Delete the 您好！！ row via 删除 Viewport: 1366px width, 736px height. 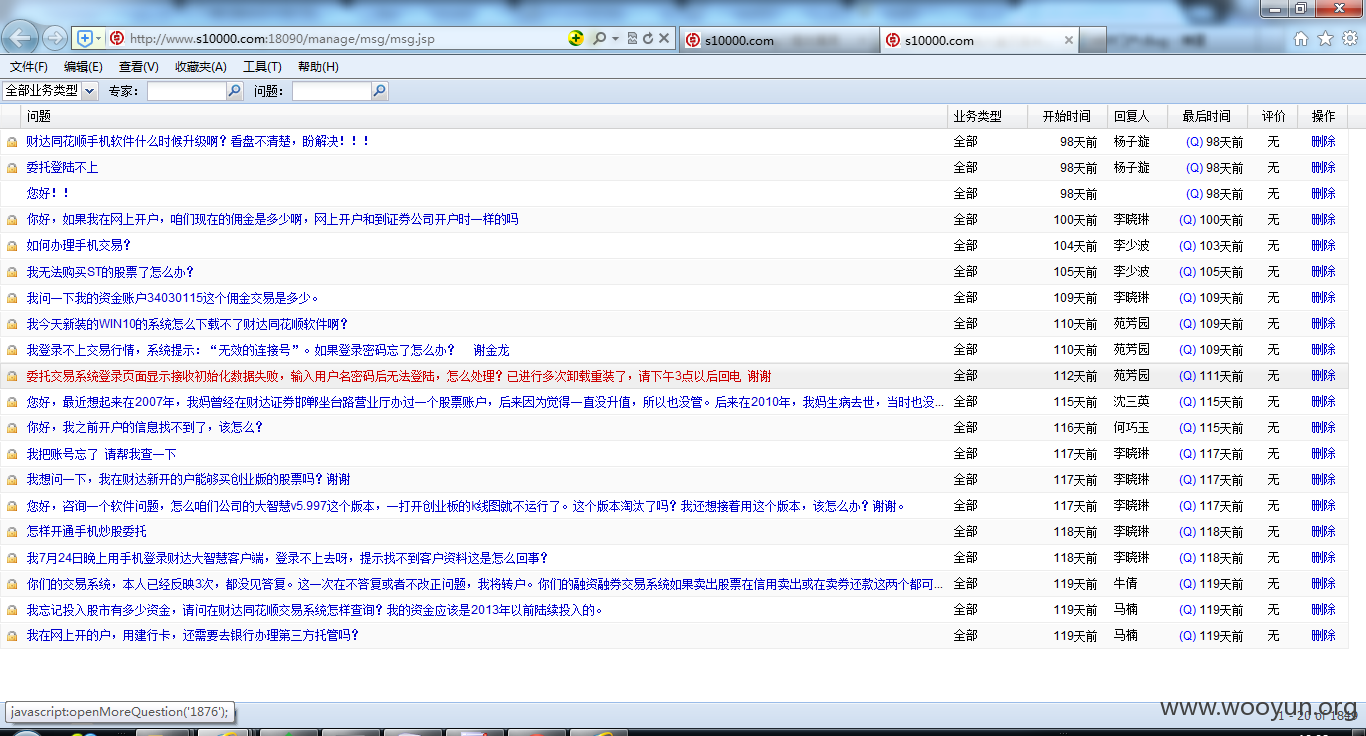click(x=1323, y=194)
